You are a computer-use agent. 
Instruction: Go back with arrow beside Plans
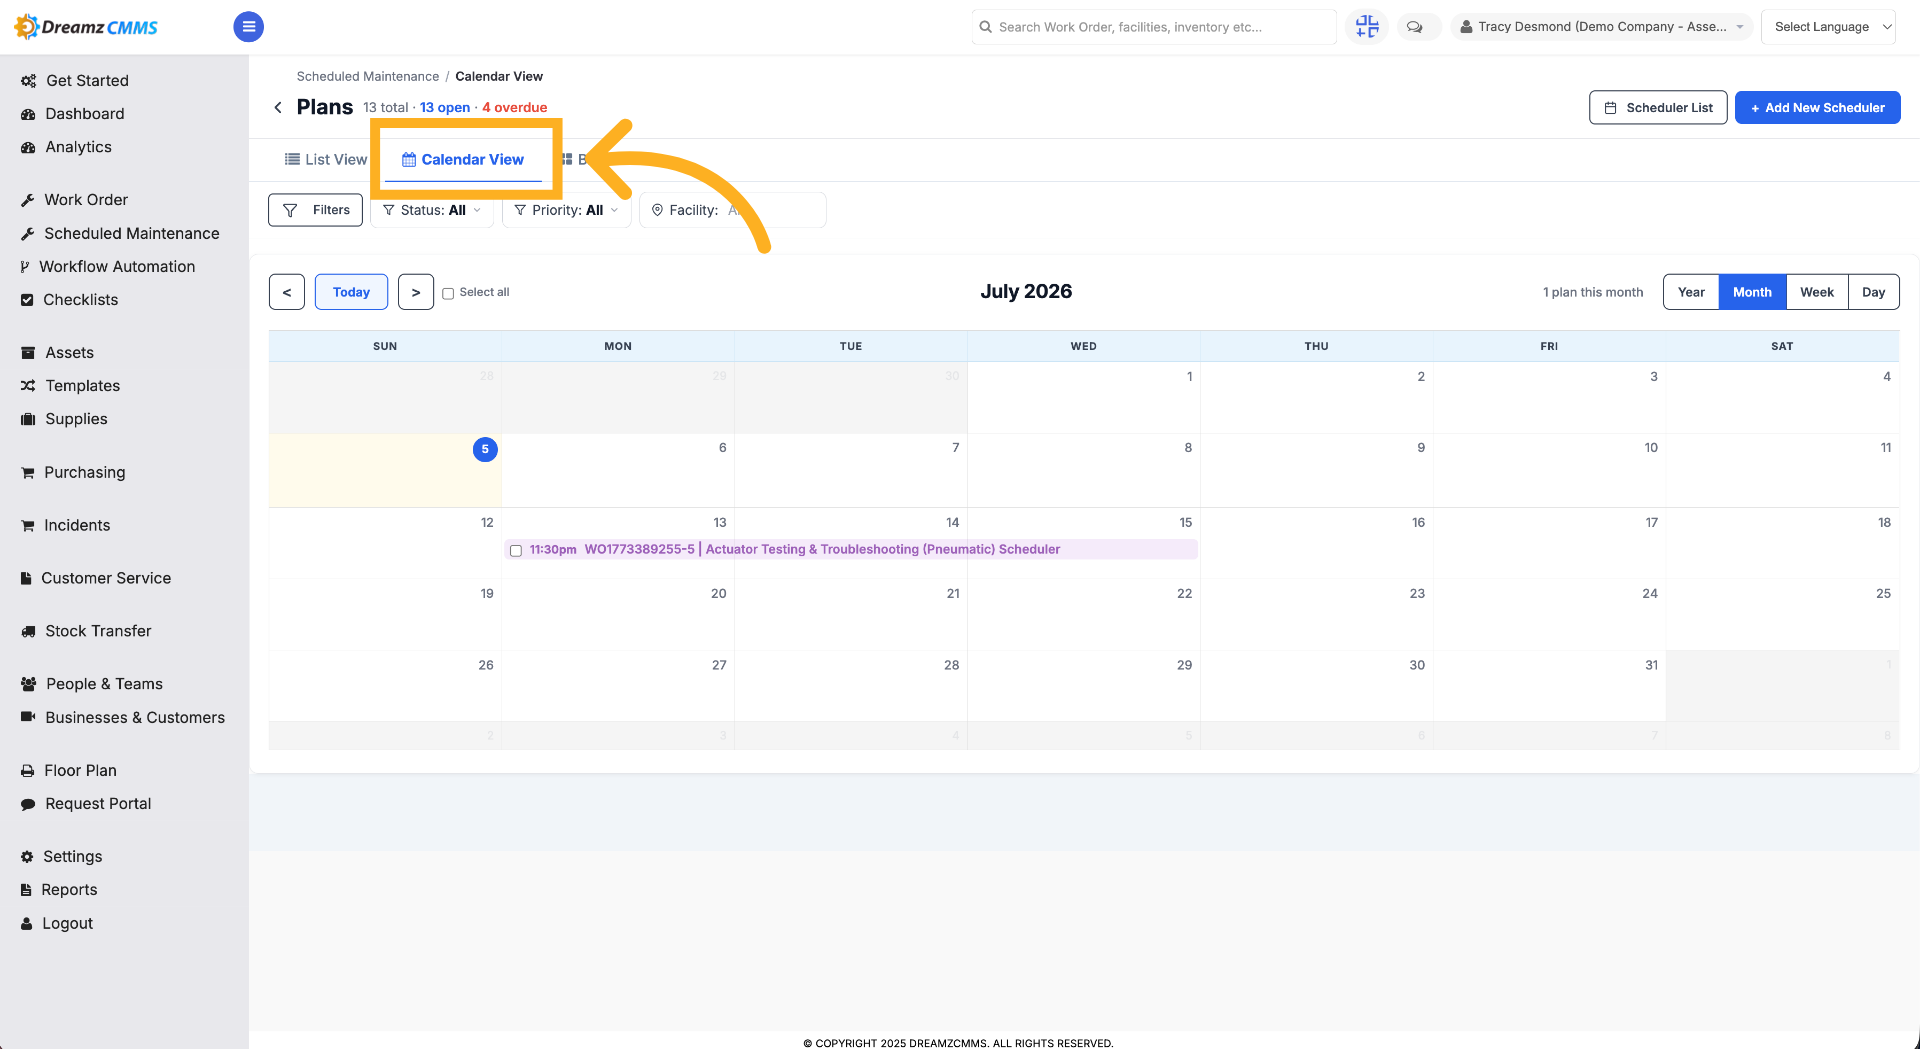coord(278,108)
